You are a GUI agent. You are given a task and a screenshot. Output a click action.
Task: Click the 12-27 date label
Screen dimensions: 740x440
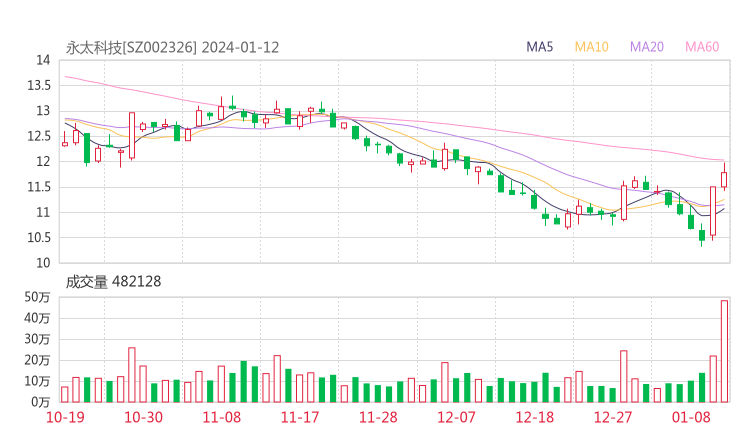click(613, 417)
